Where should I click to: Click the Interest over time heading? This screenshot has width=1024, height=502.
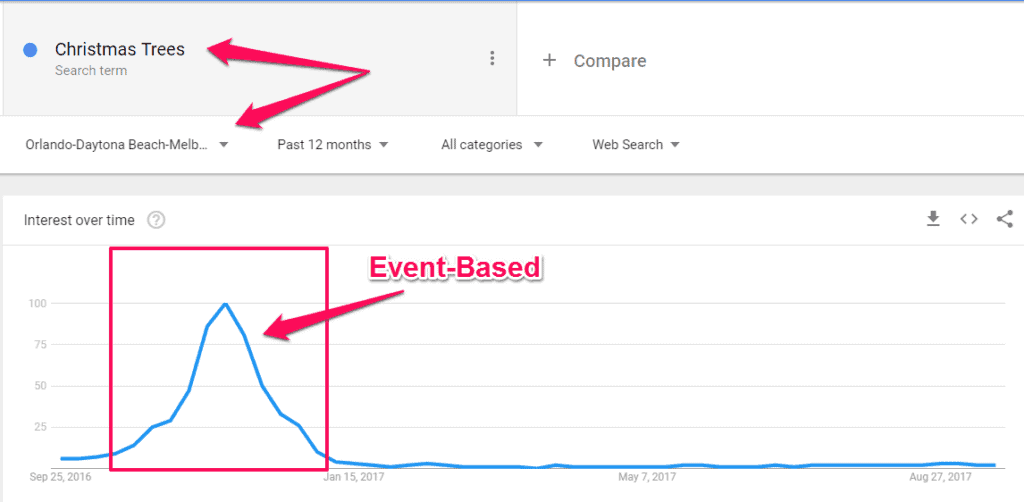pyautogui.click(x=79, y=221)
